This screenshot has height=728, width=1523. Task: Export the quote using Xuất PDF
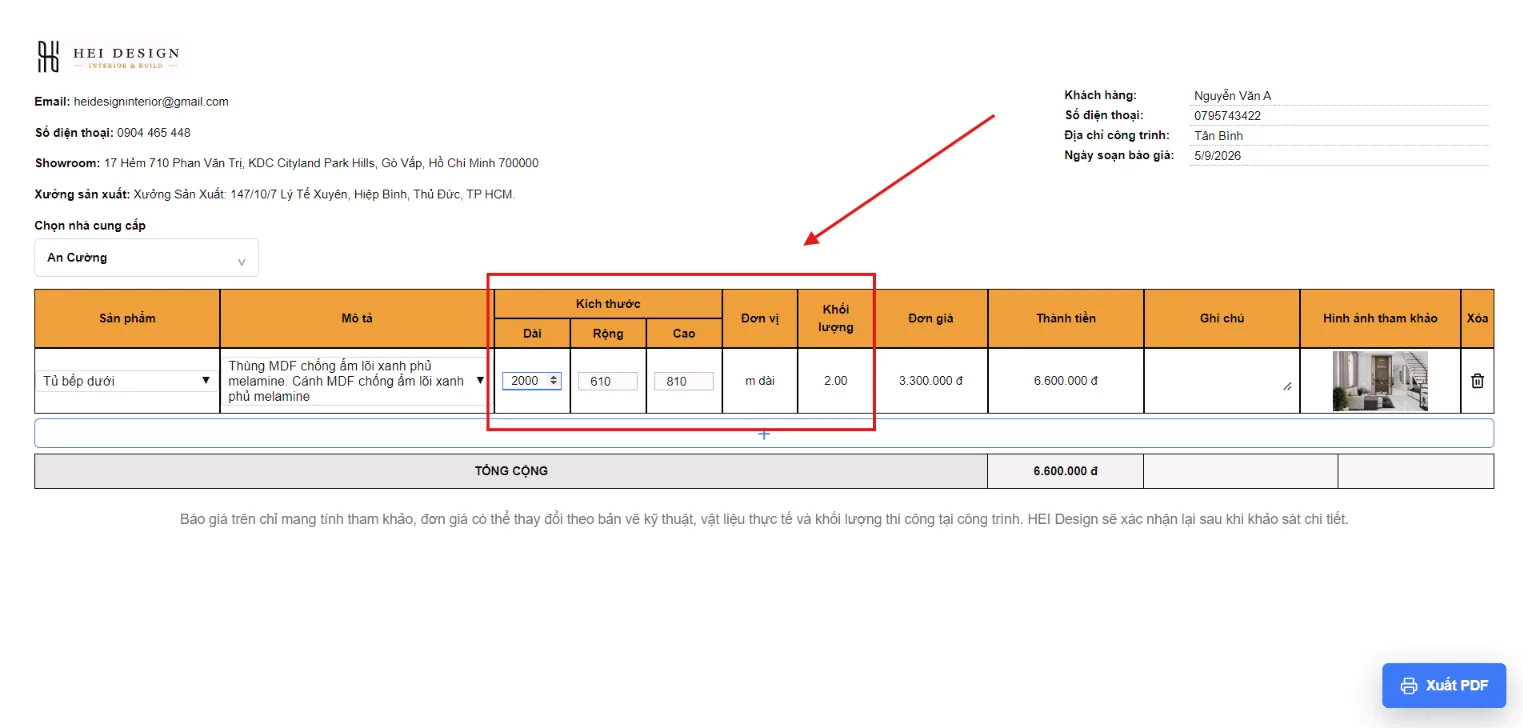coord(1444,685)
